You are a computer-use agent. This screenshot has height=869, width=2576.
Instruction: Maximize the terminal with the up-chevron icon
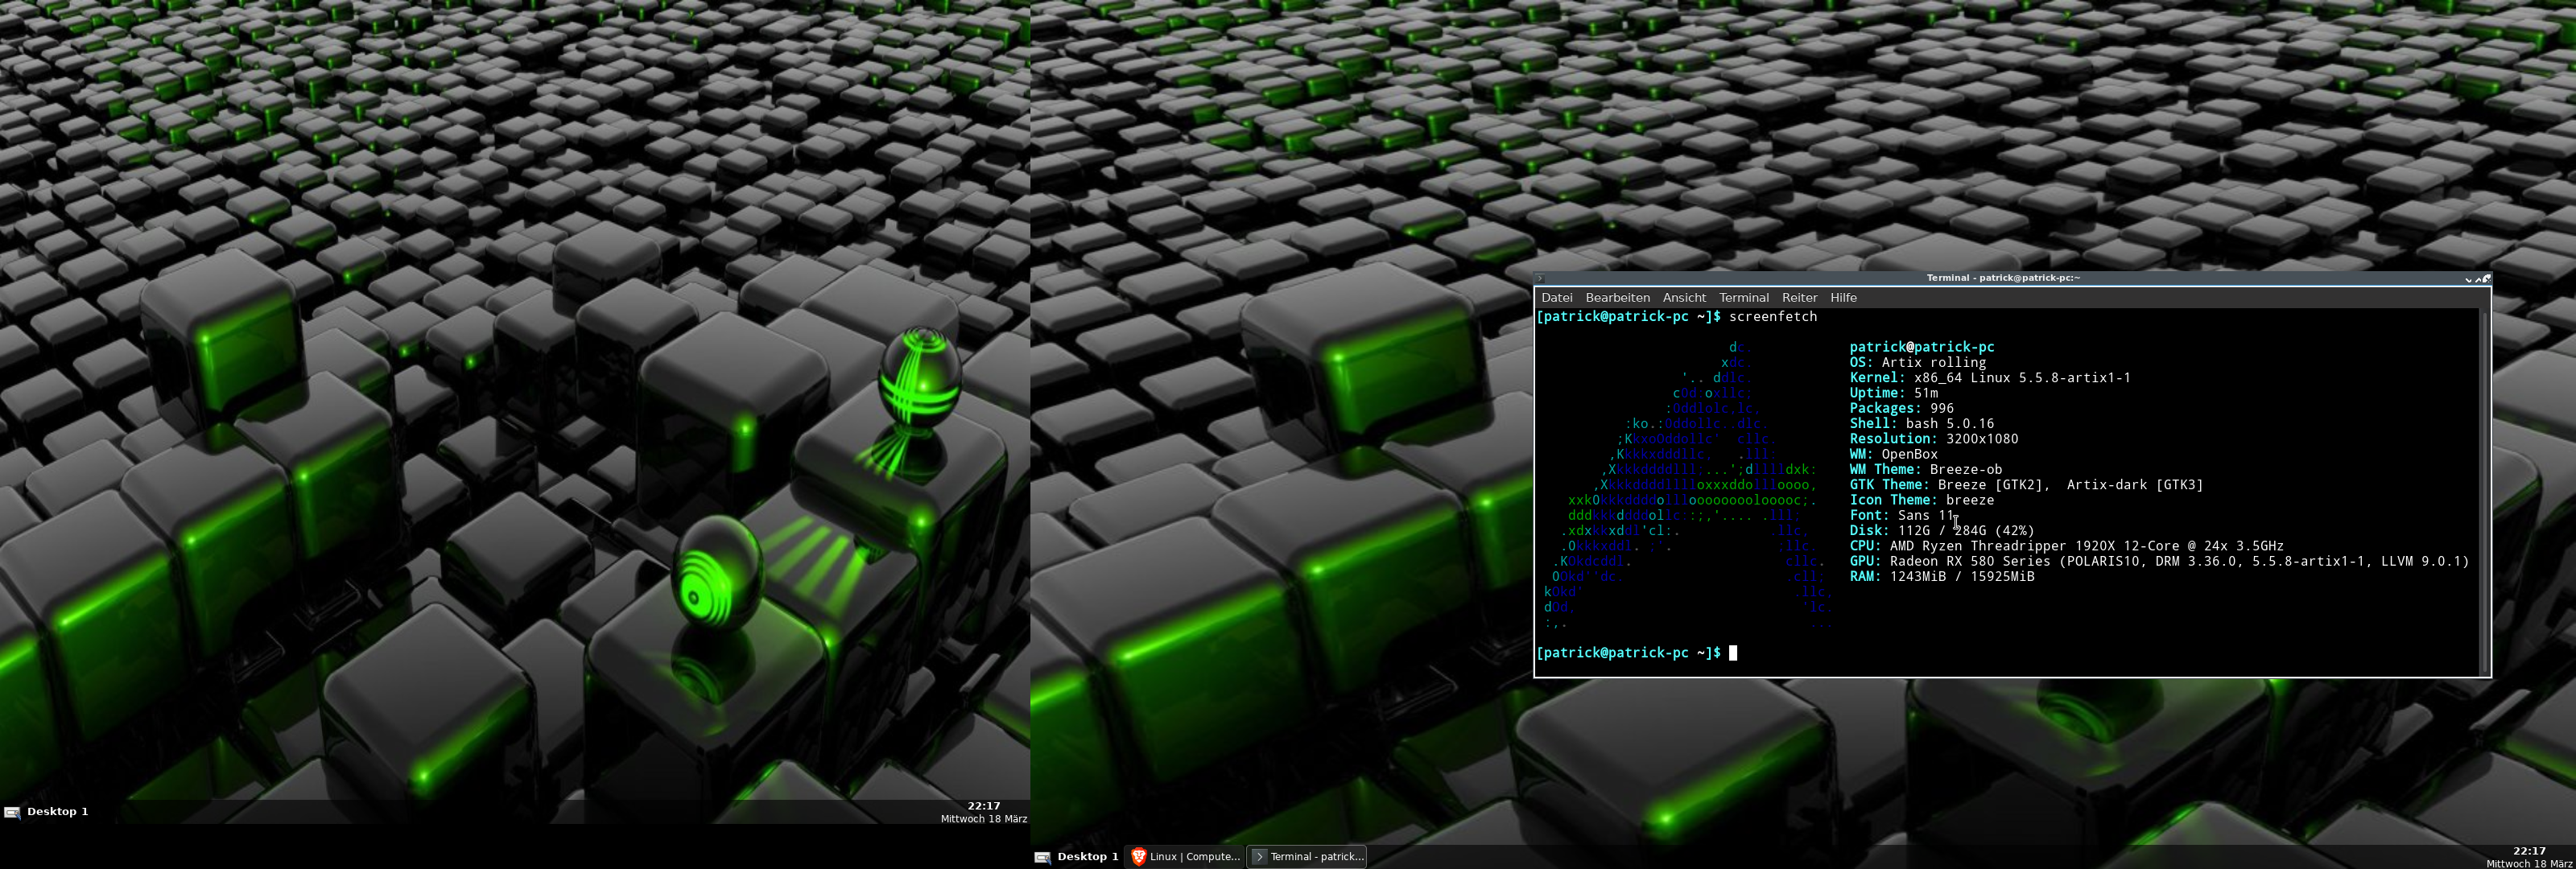pos(2478,280)
